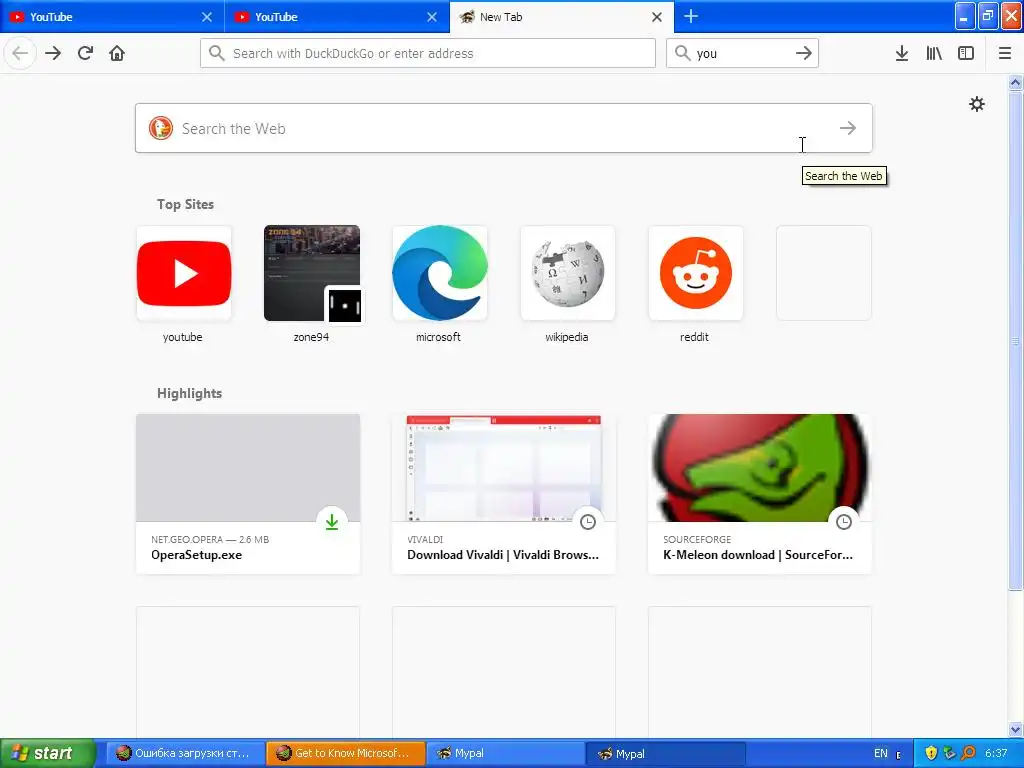The image size is (1024, 768).
Task: Open the OperaSetup.exe highlight card
Action: click(x=248, y=494)
